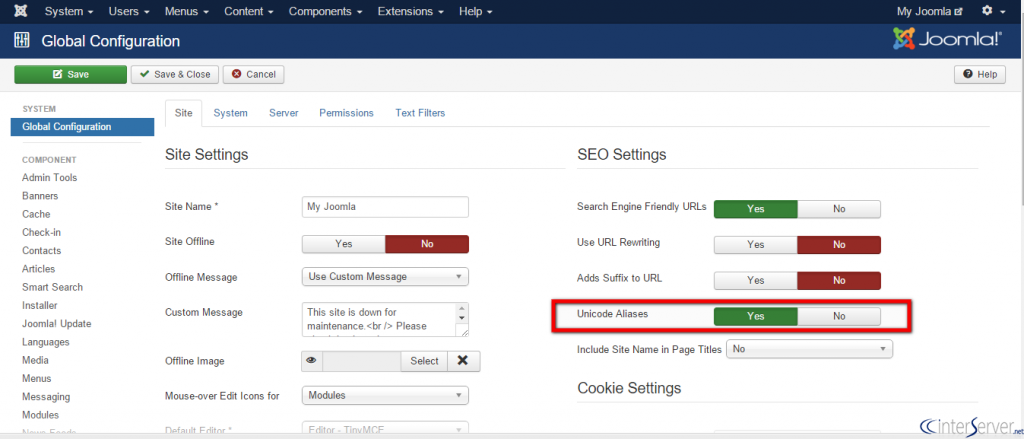Set Adds Suffix to URL to No
This screenshot has width=1024, height=439.
pos(839,281)
